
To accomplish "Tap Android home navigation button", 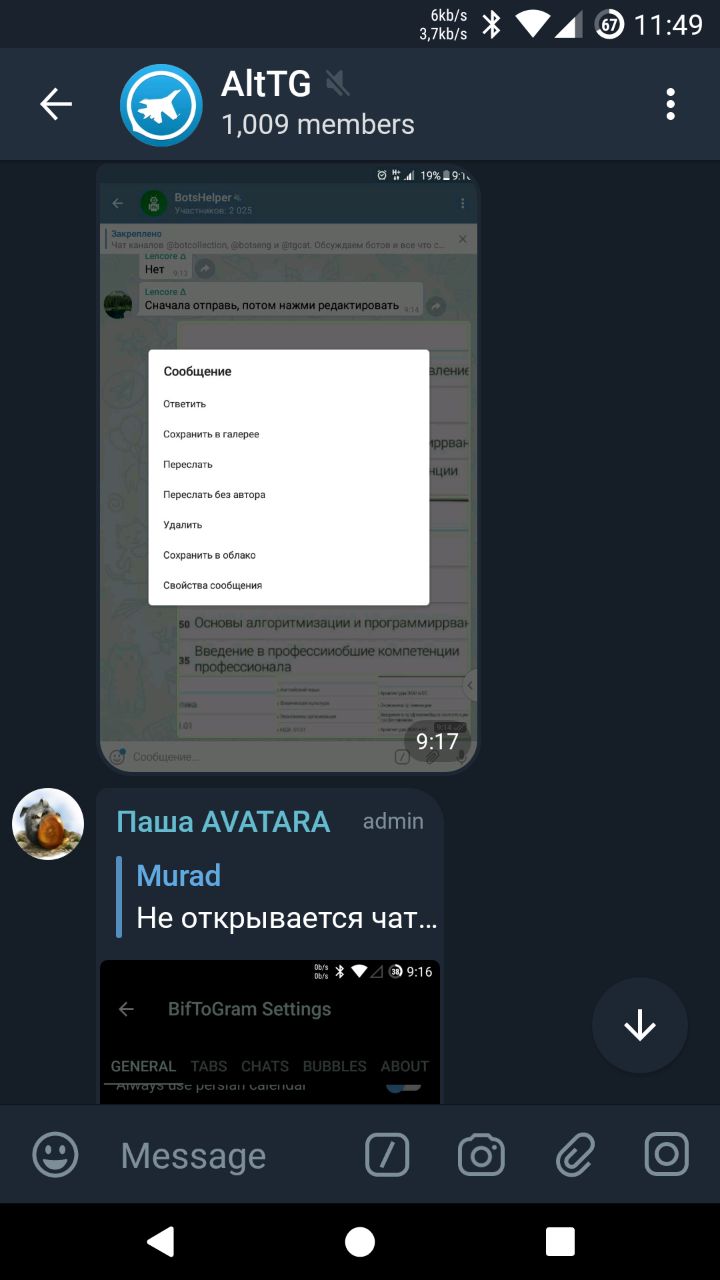I will click(360, 1241).
